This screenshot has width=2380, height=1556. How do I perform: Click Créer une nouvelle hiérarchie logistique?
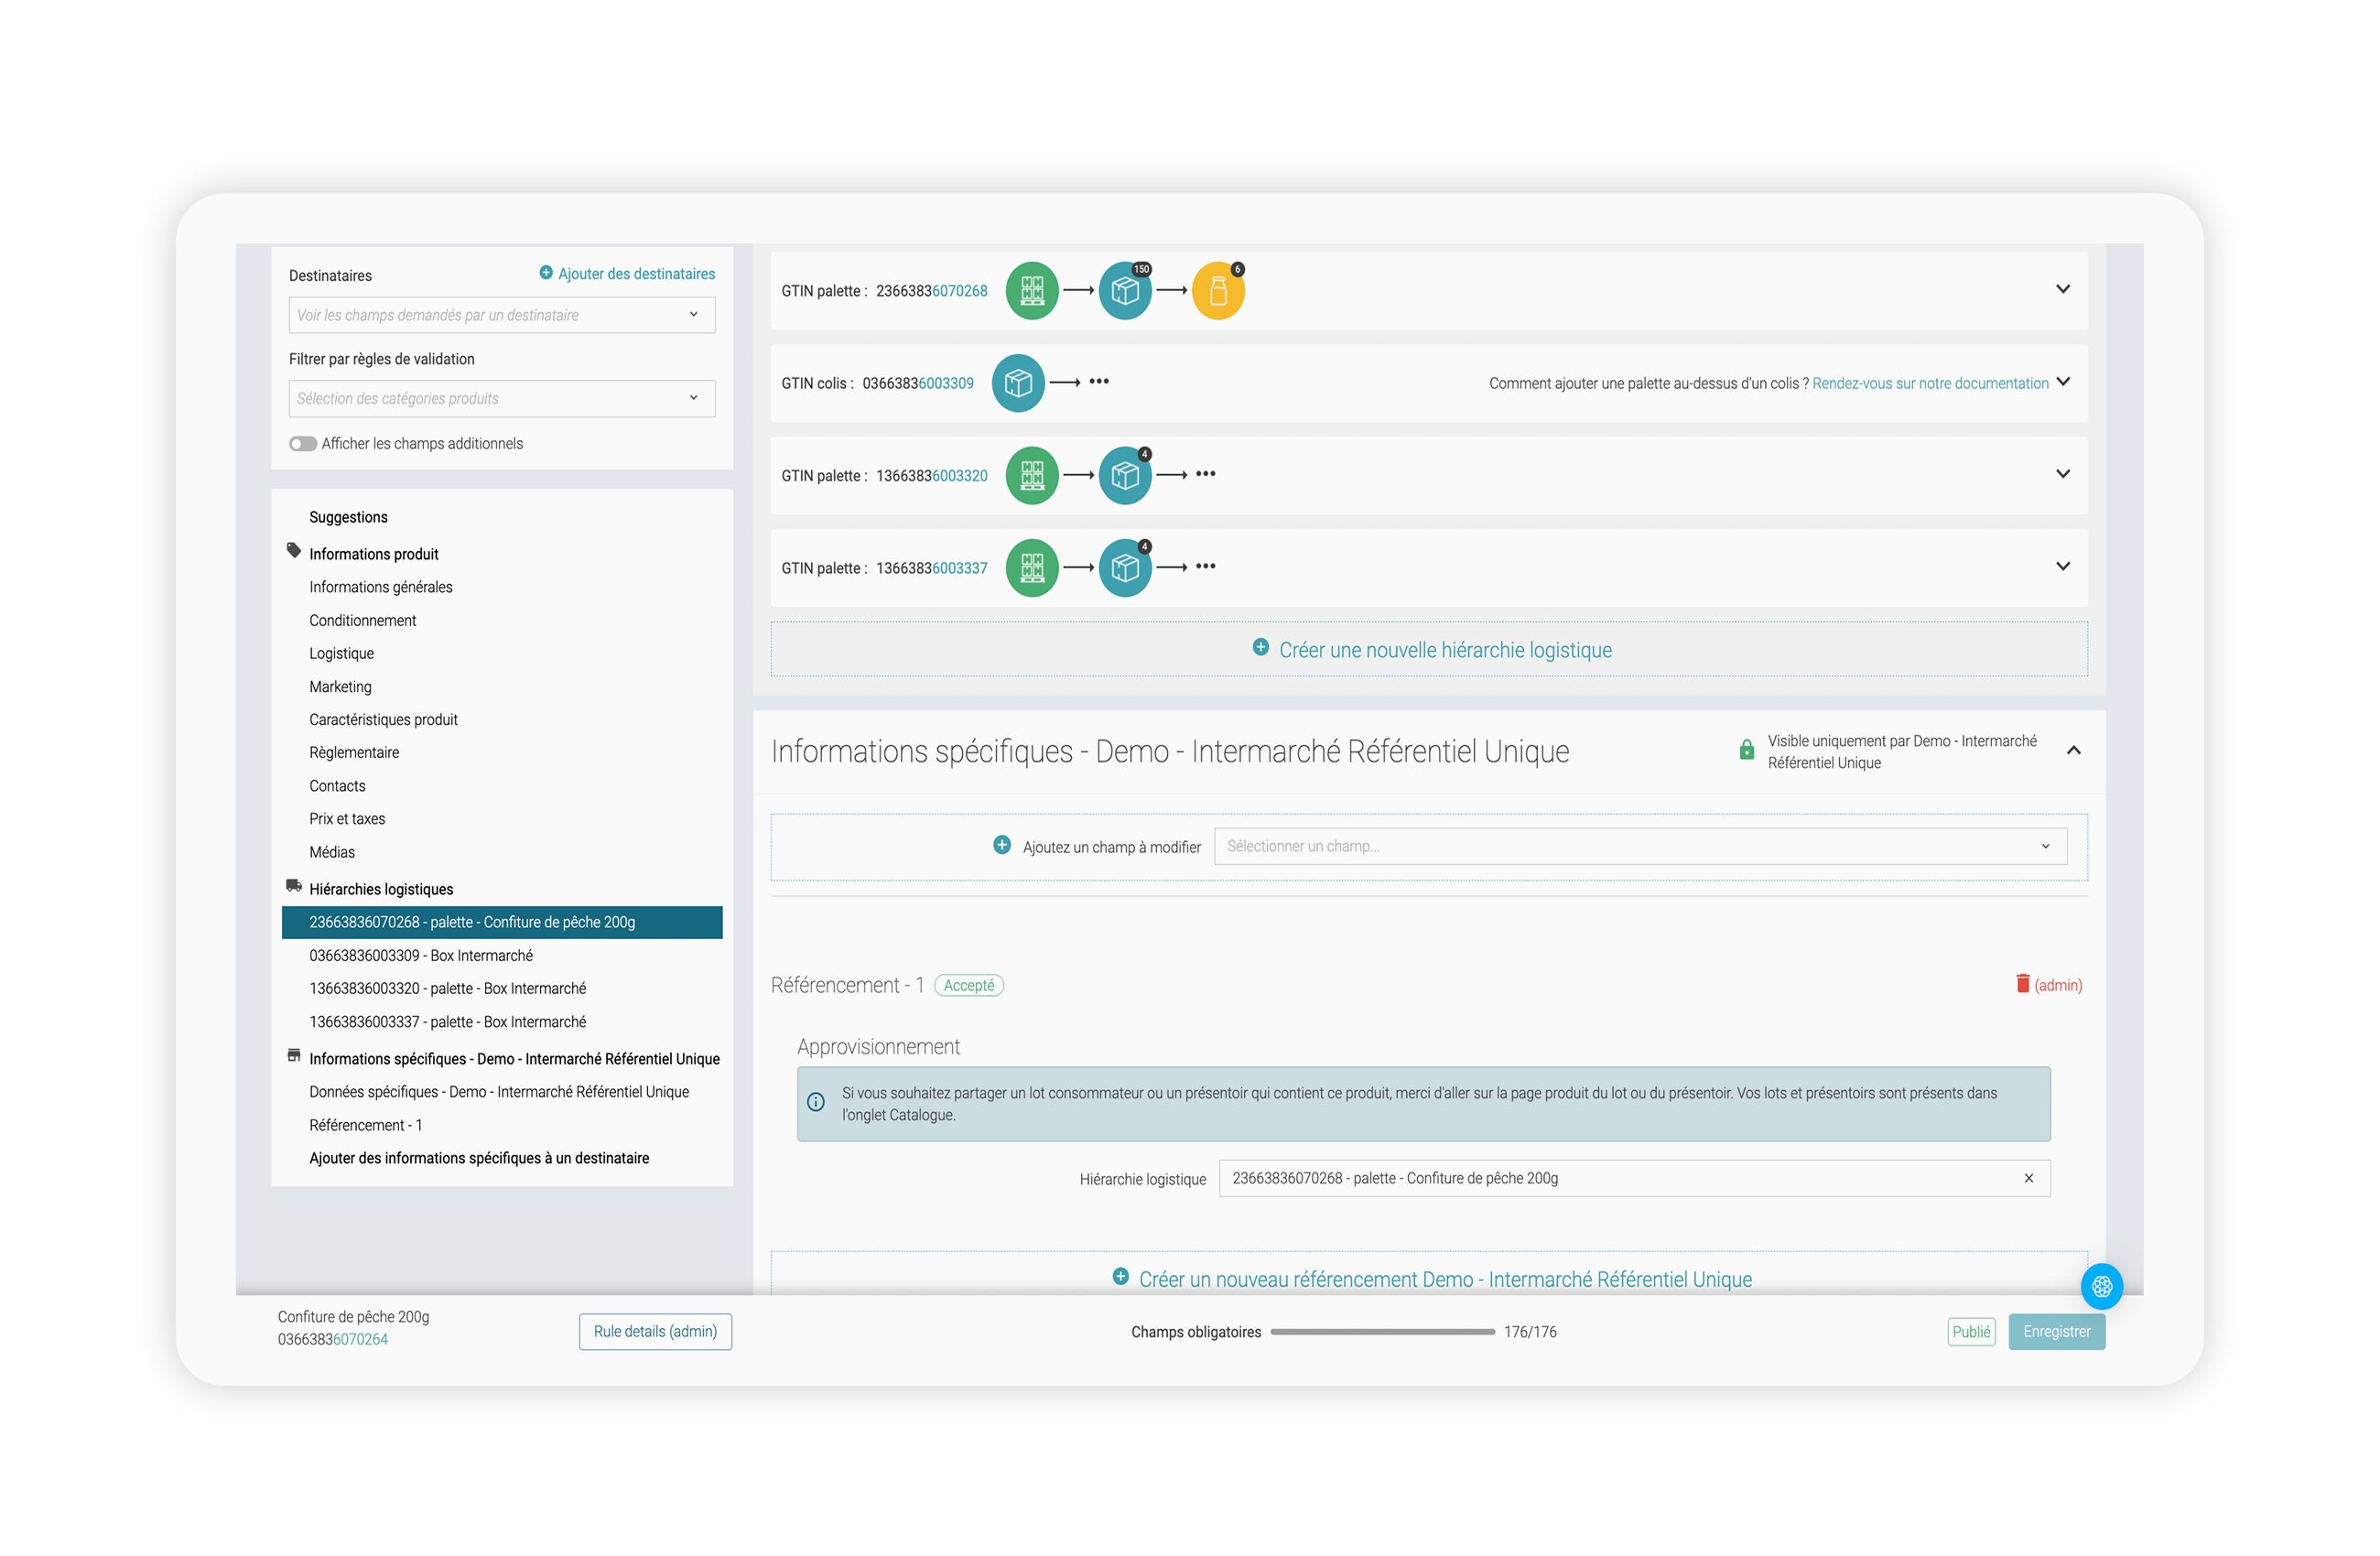[x=1429, y=649]
